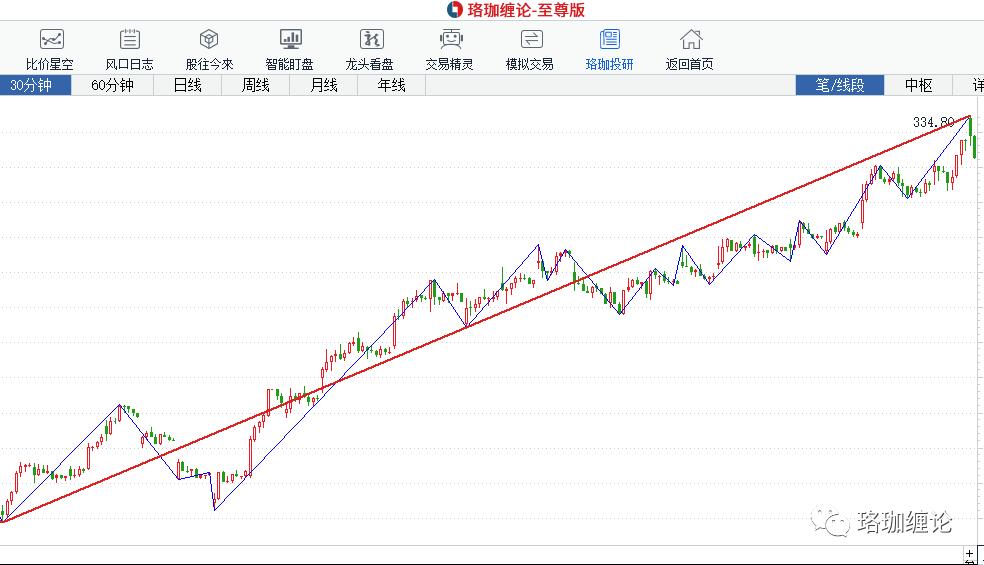The width and height of the screenshot is (984, 565).
Task: Click the plus zoom button below chart
Action: (x=969, y=553)
